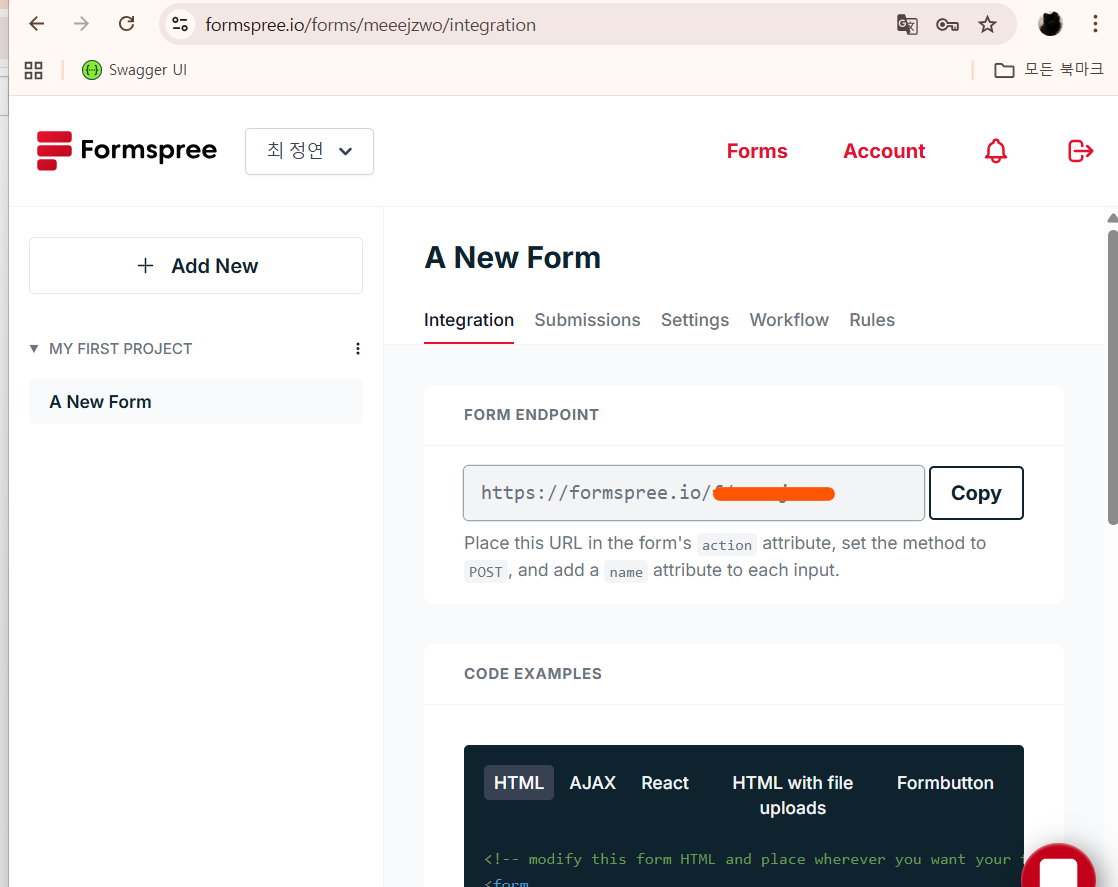Screen dimensions: 1118x887
Task: Open the Account page
Action: [884, 151]
